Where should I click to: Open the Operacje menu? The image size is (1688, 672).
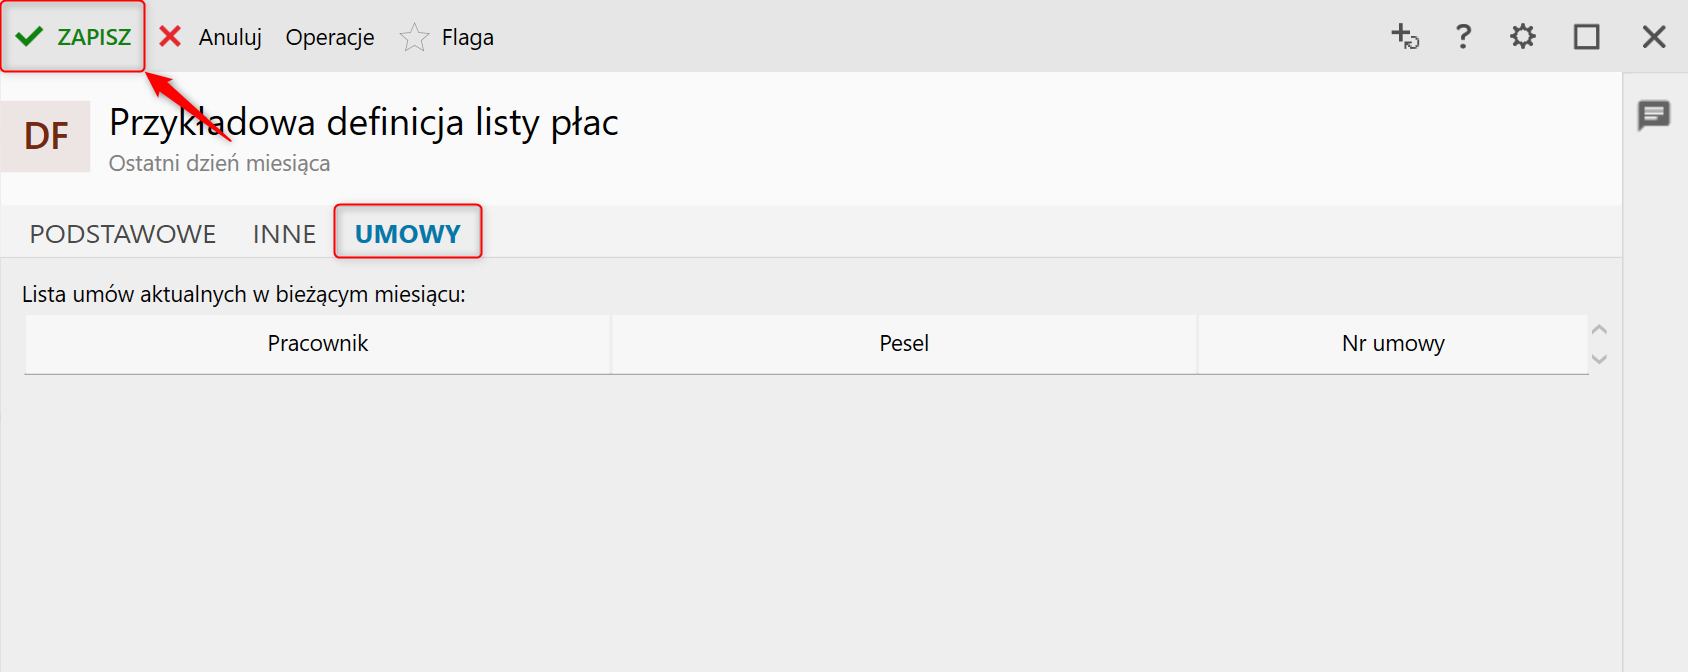point(330,37)
